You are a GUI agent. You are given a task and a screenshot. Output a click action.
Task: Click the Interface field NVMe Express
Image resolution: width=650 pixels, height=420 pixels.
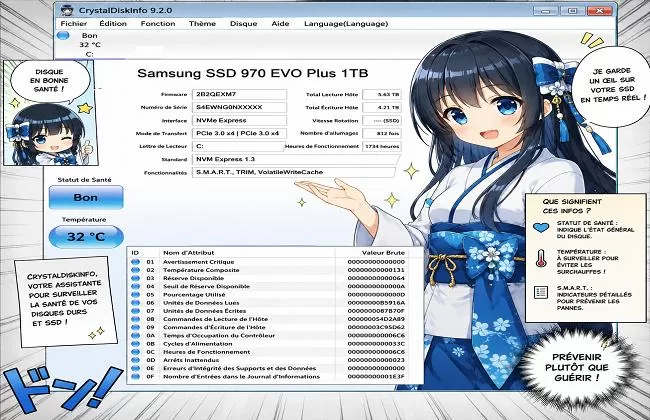pos(239,120)
